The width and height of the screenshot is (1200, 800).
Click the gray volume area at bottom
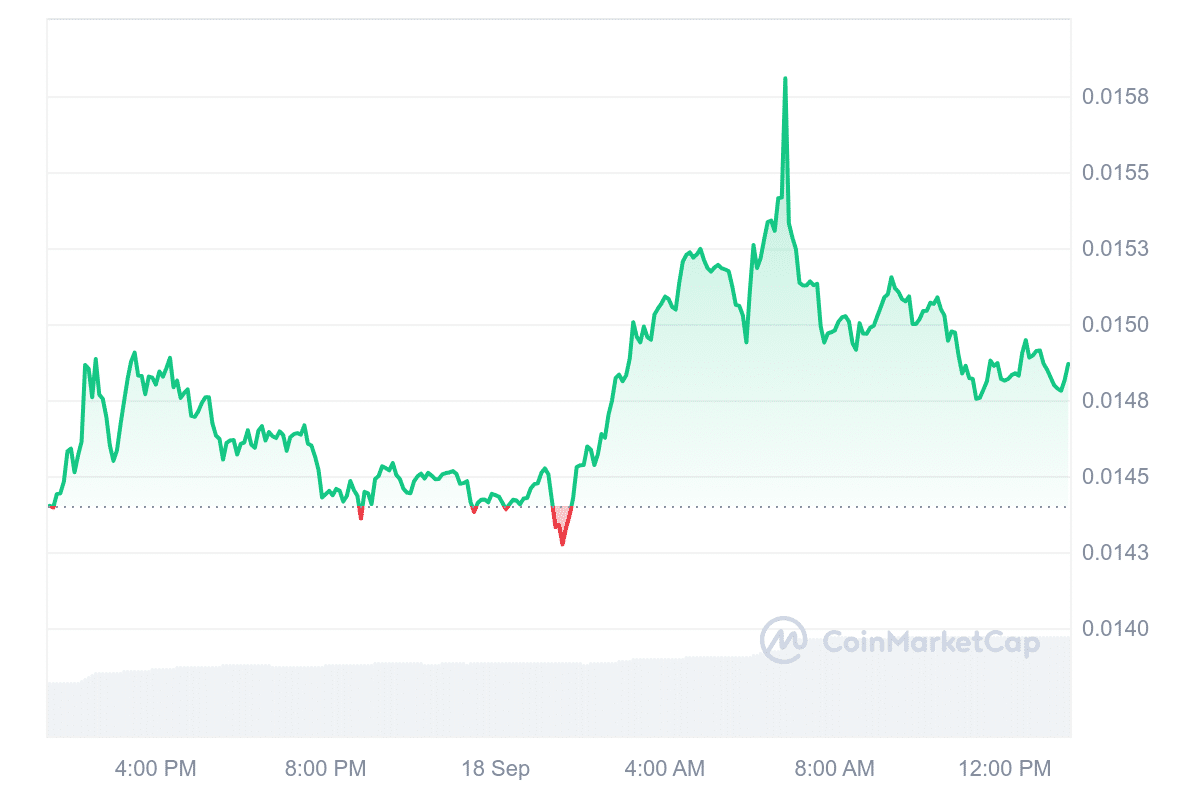click(559, 700)
